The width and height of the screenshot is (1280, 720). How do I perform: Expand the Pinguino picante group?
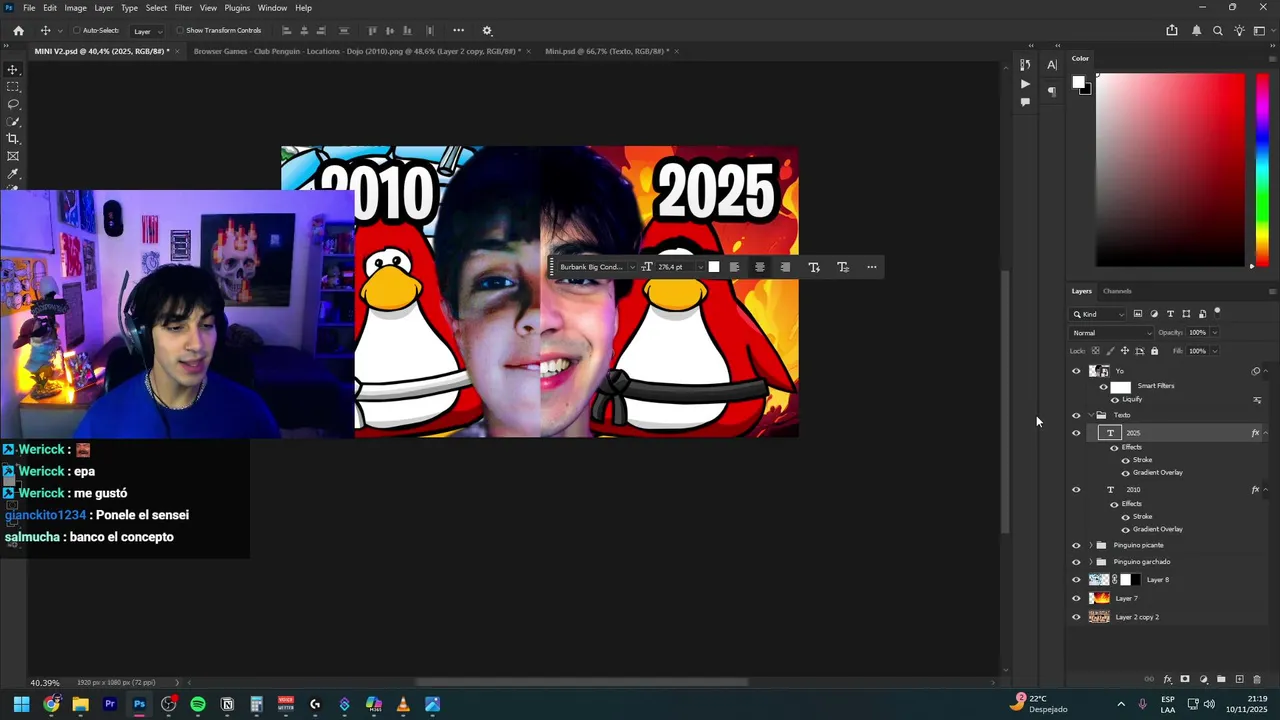[1091, 546]
